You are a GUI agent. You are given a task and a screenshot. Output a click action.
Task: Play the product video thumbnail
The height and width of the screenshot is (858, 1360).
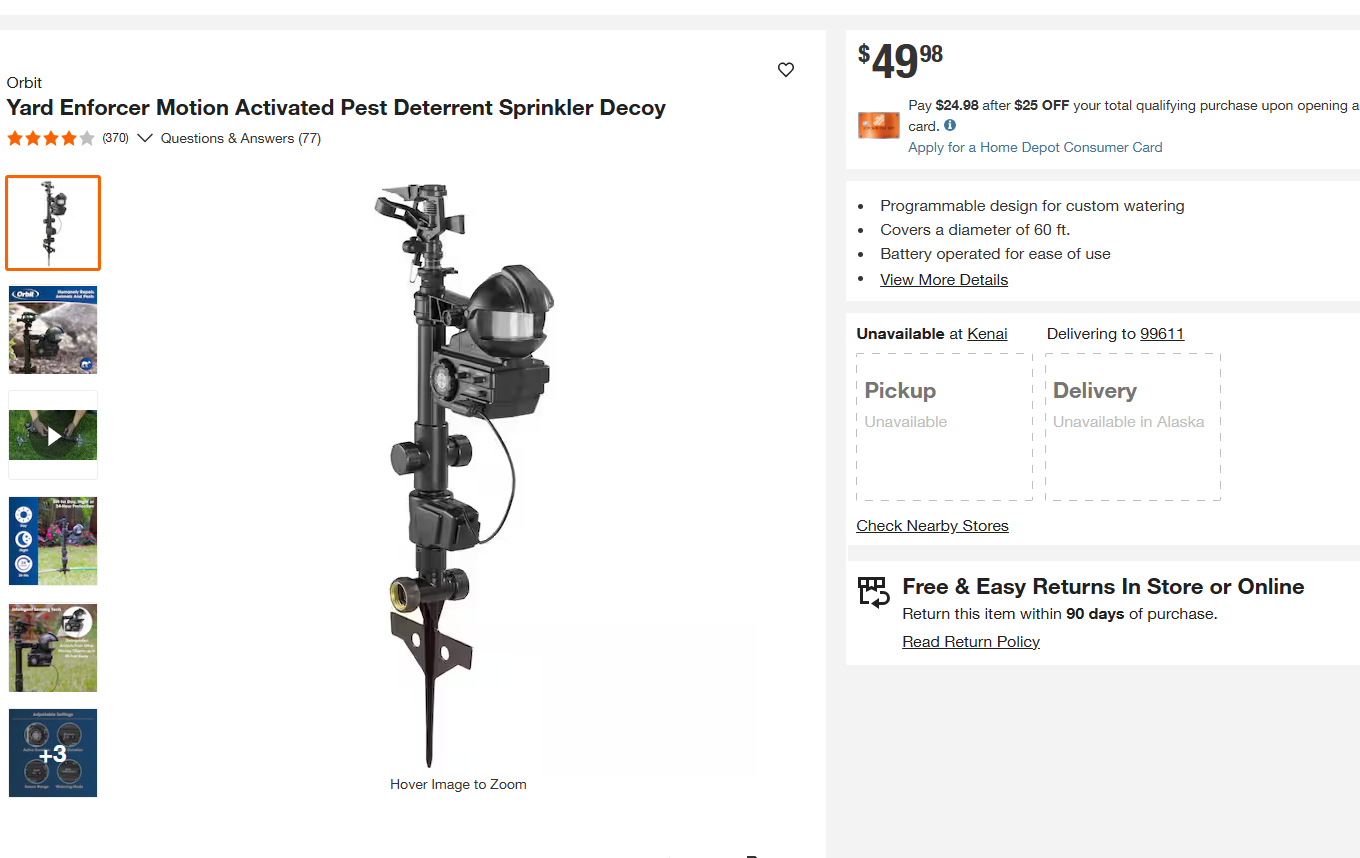tap(53, 435)
